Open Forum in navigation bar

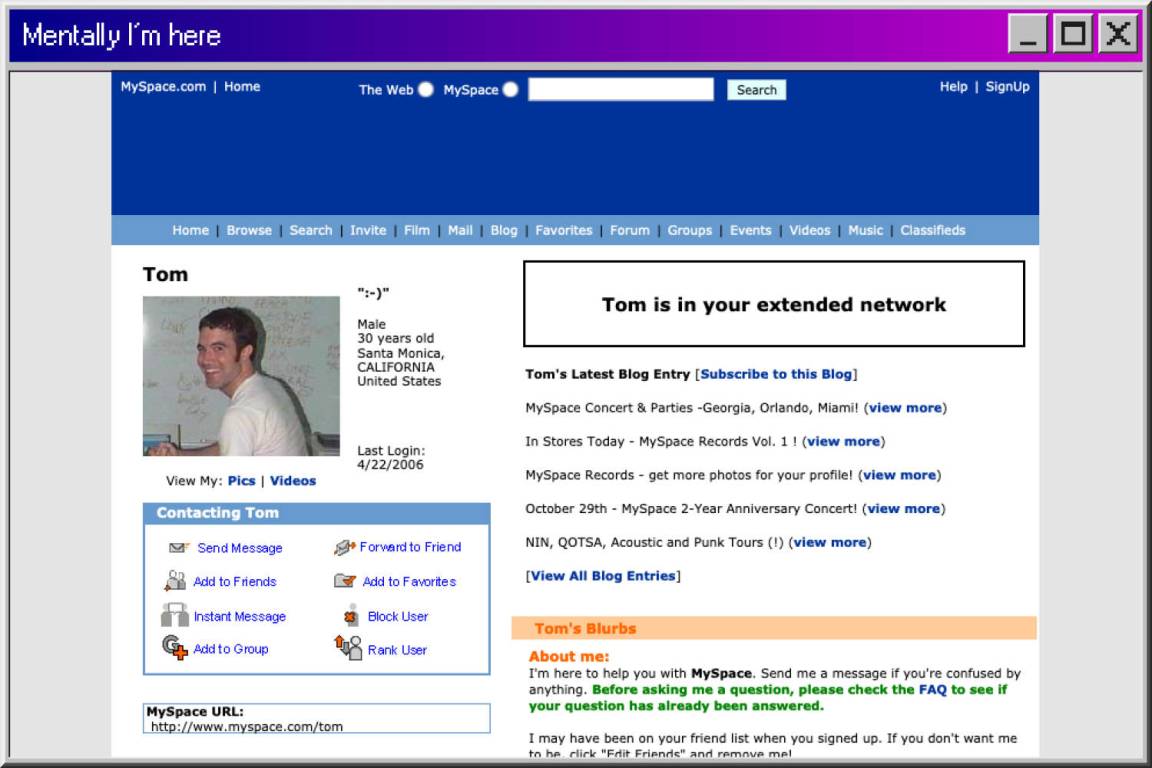[630, 230]
